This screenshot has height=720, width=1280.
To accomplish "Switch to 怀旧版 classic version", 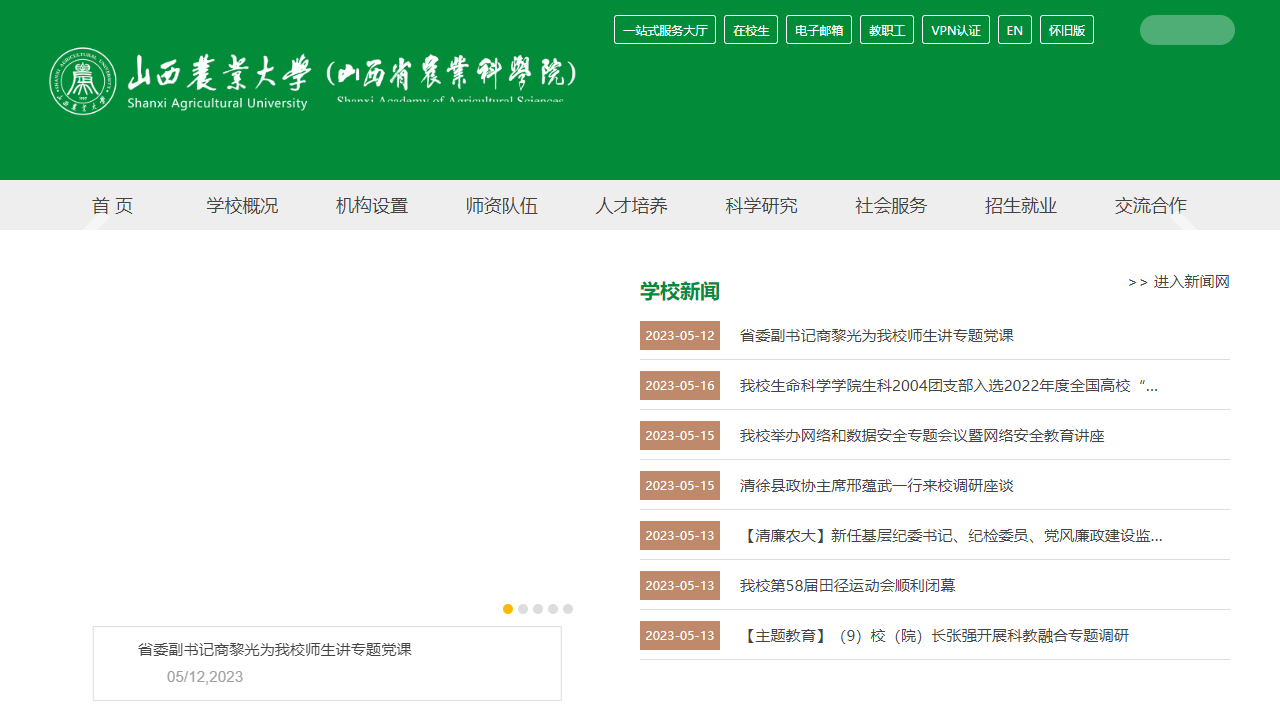I will click(1066, 30).
